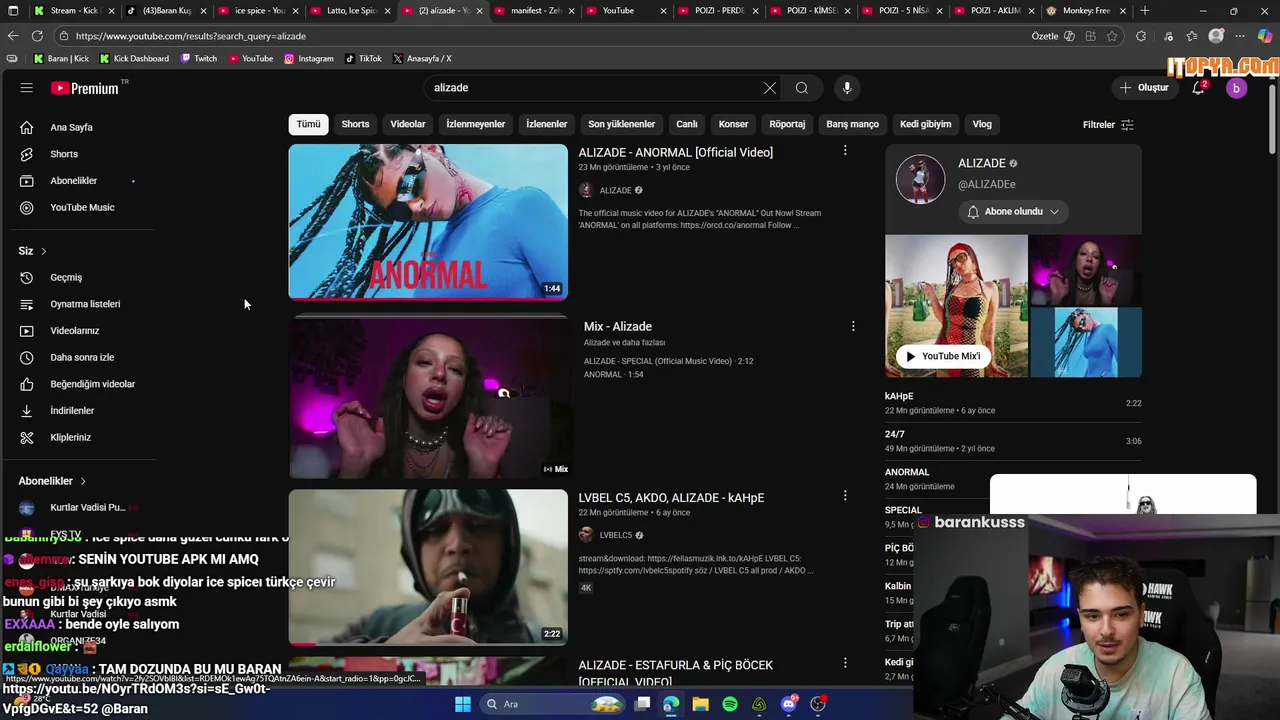The width and height of the screenshot is (1280, 720).
Task: Open the Filtreler search filters
Action: point(1108,125)
